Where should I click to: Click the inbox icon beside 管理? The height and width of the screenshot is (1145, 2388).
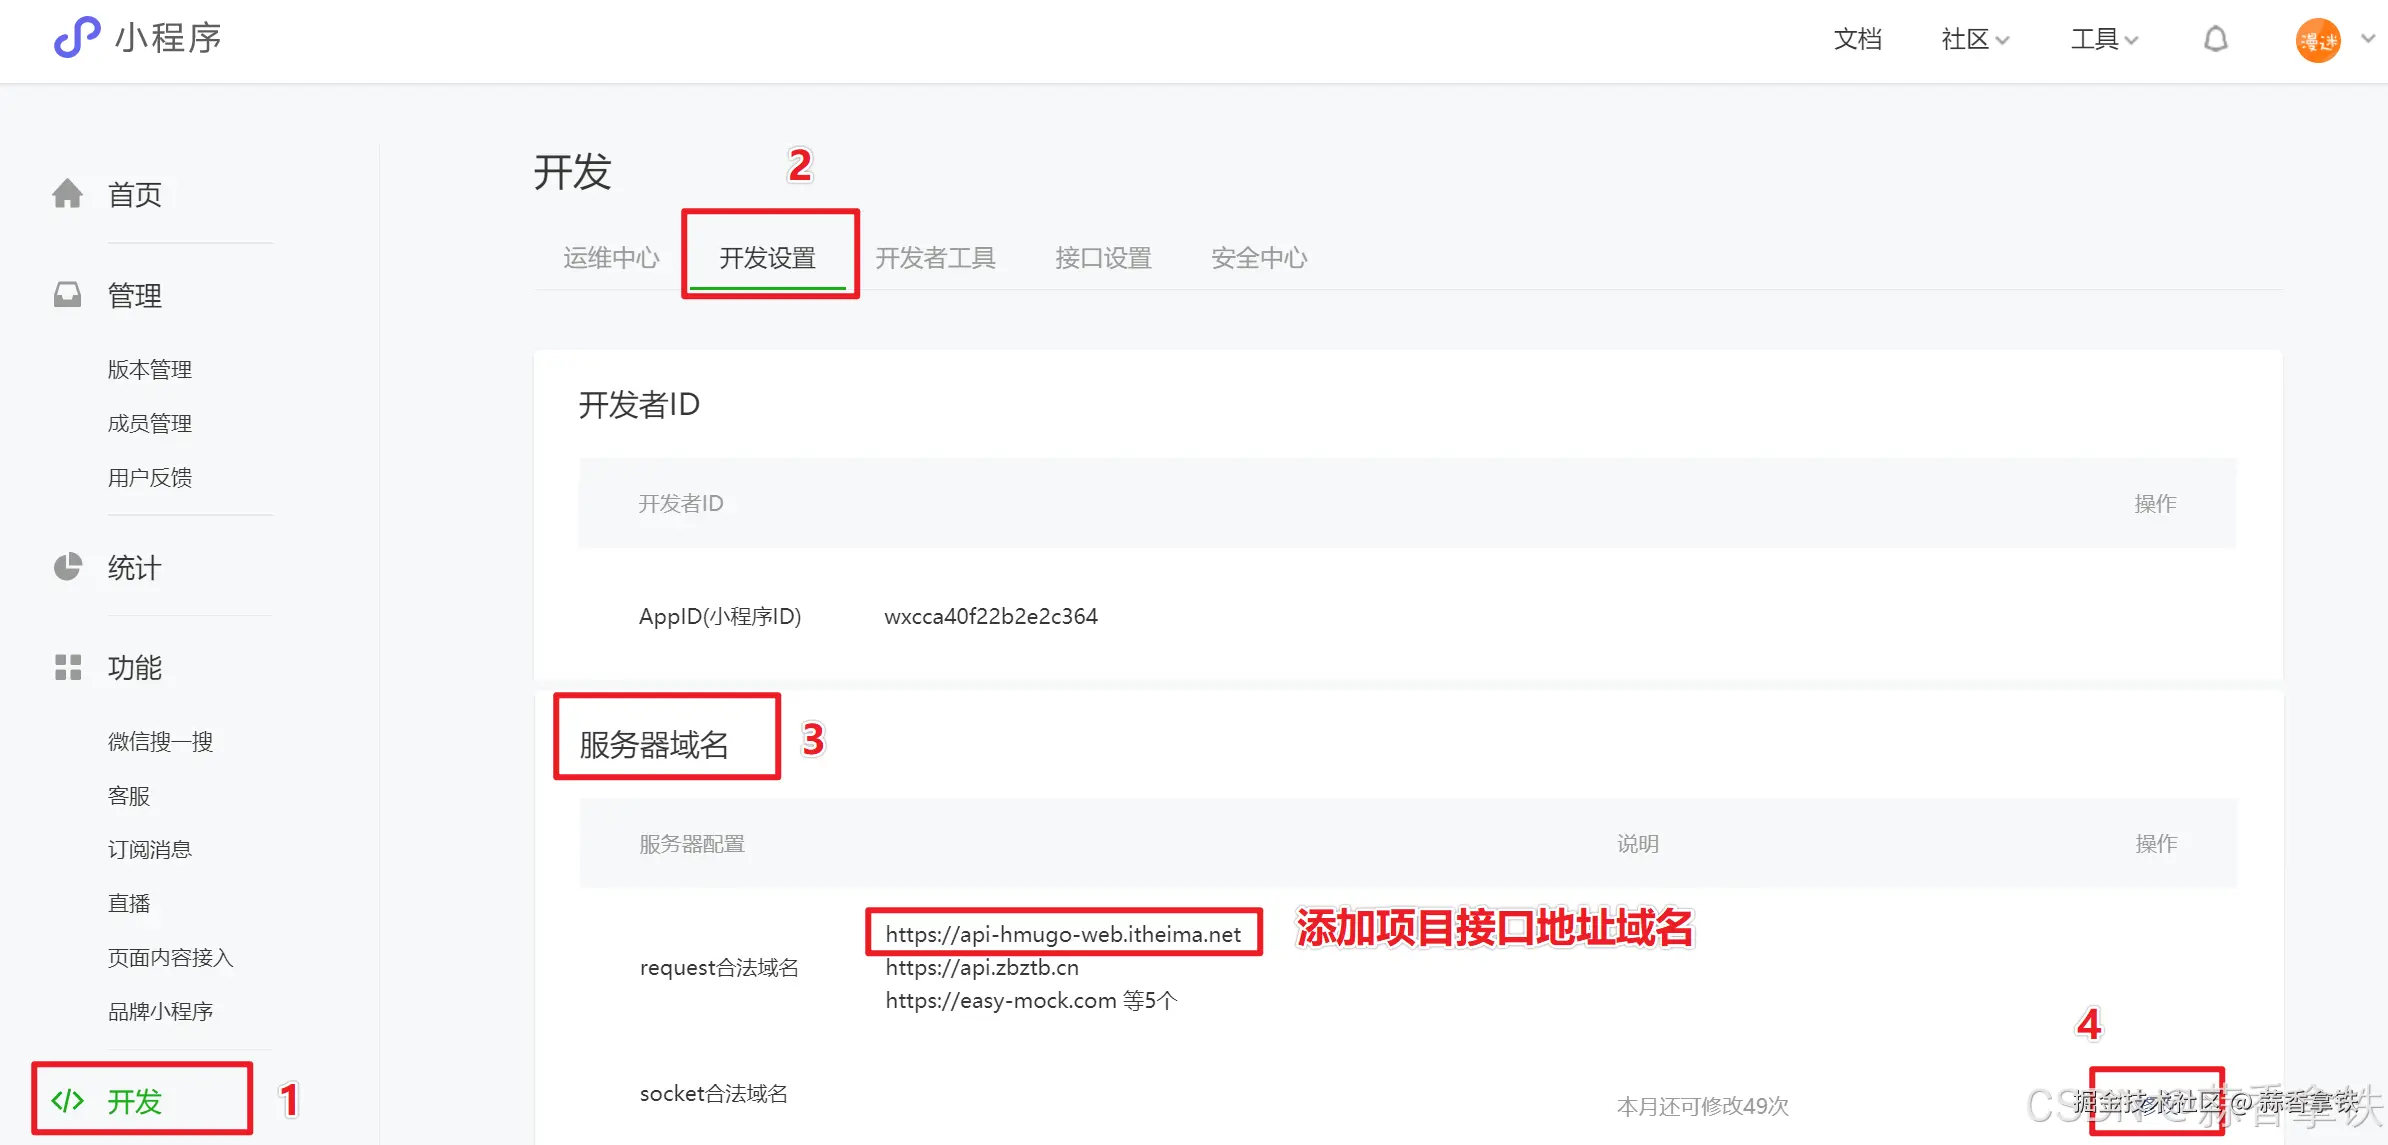point(67,295)
